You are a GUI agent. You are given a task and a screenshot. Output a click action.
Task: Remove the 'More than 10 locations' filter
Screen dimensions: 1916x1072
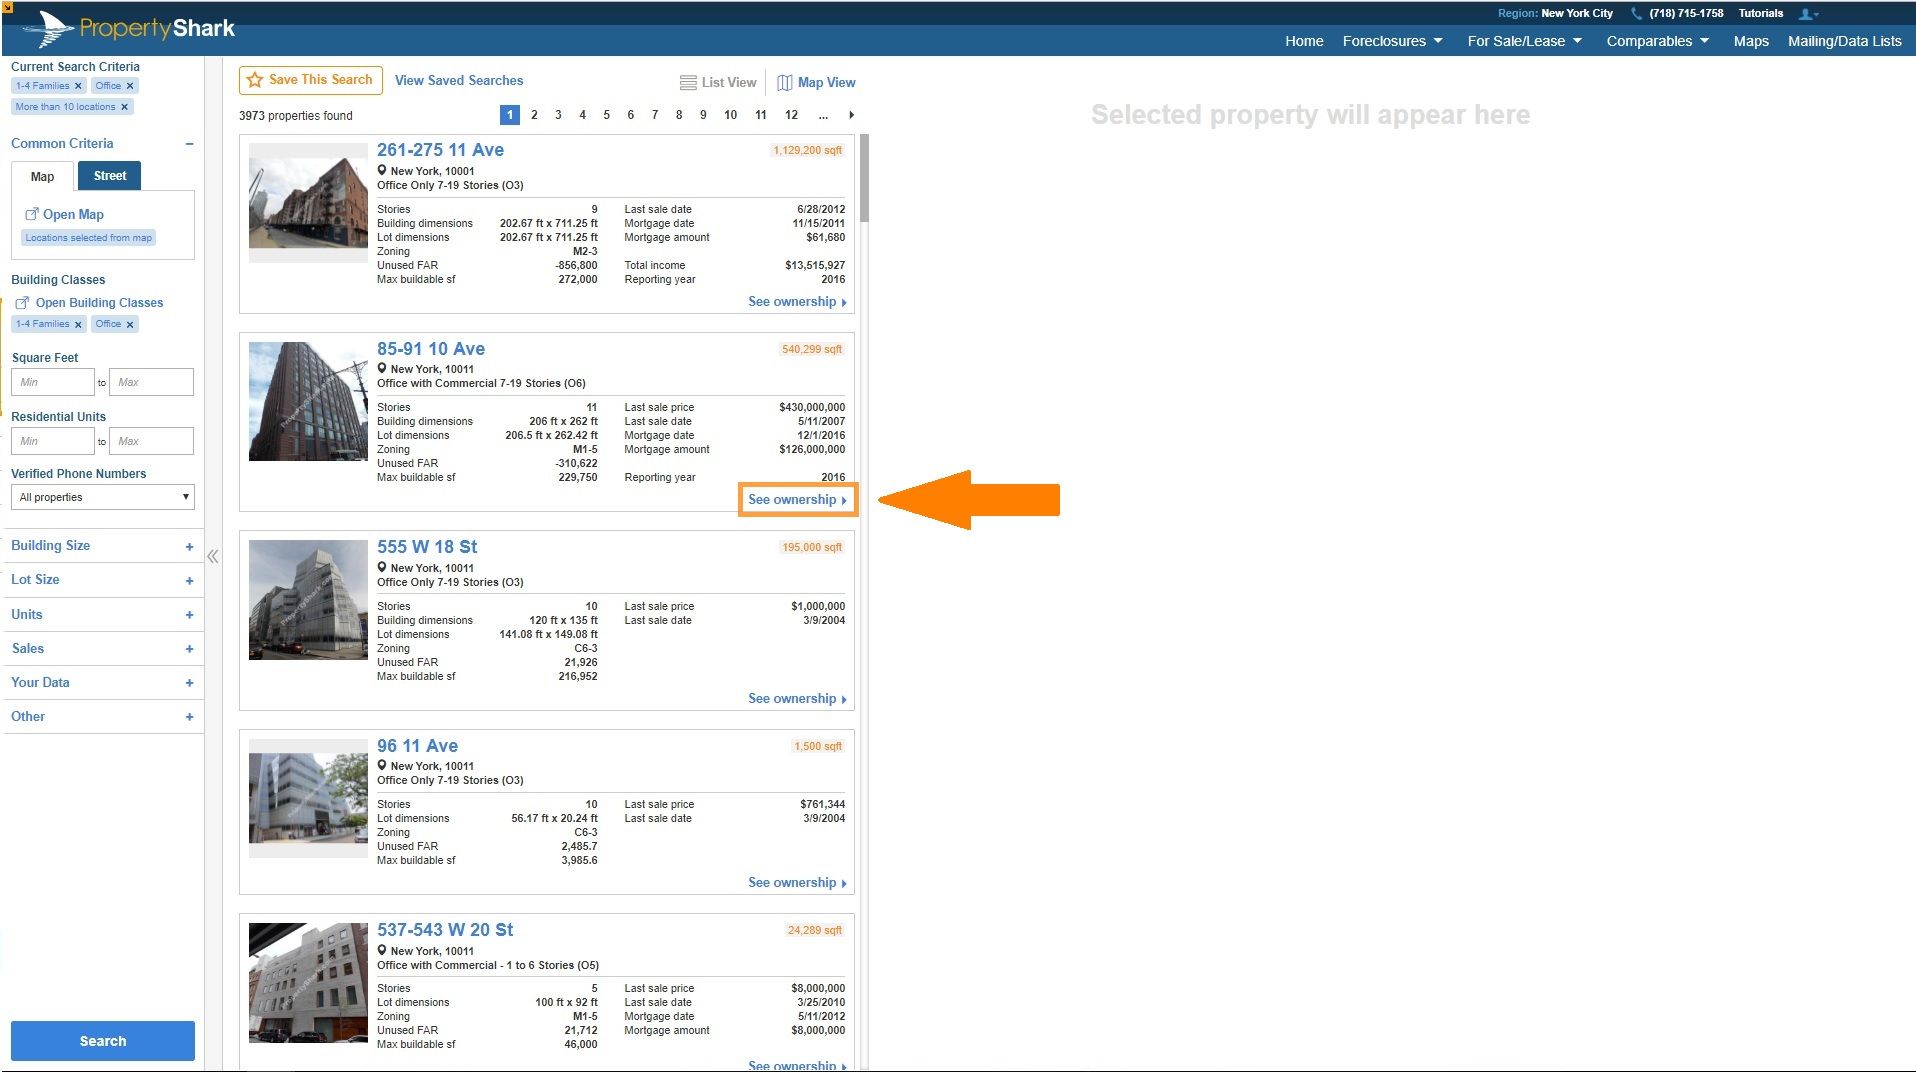click(124, 106)
